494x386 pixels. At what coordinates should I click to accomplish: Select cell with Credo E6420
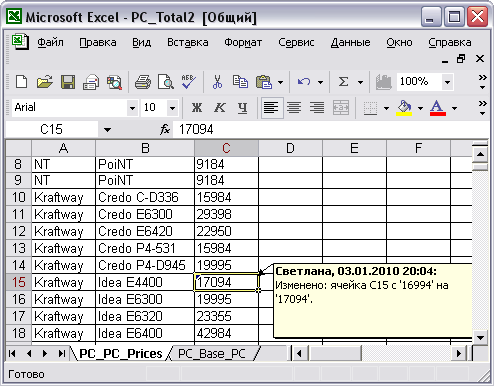click(x=145, y=231)
